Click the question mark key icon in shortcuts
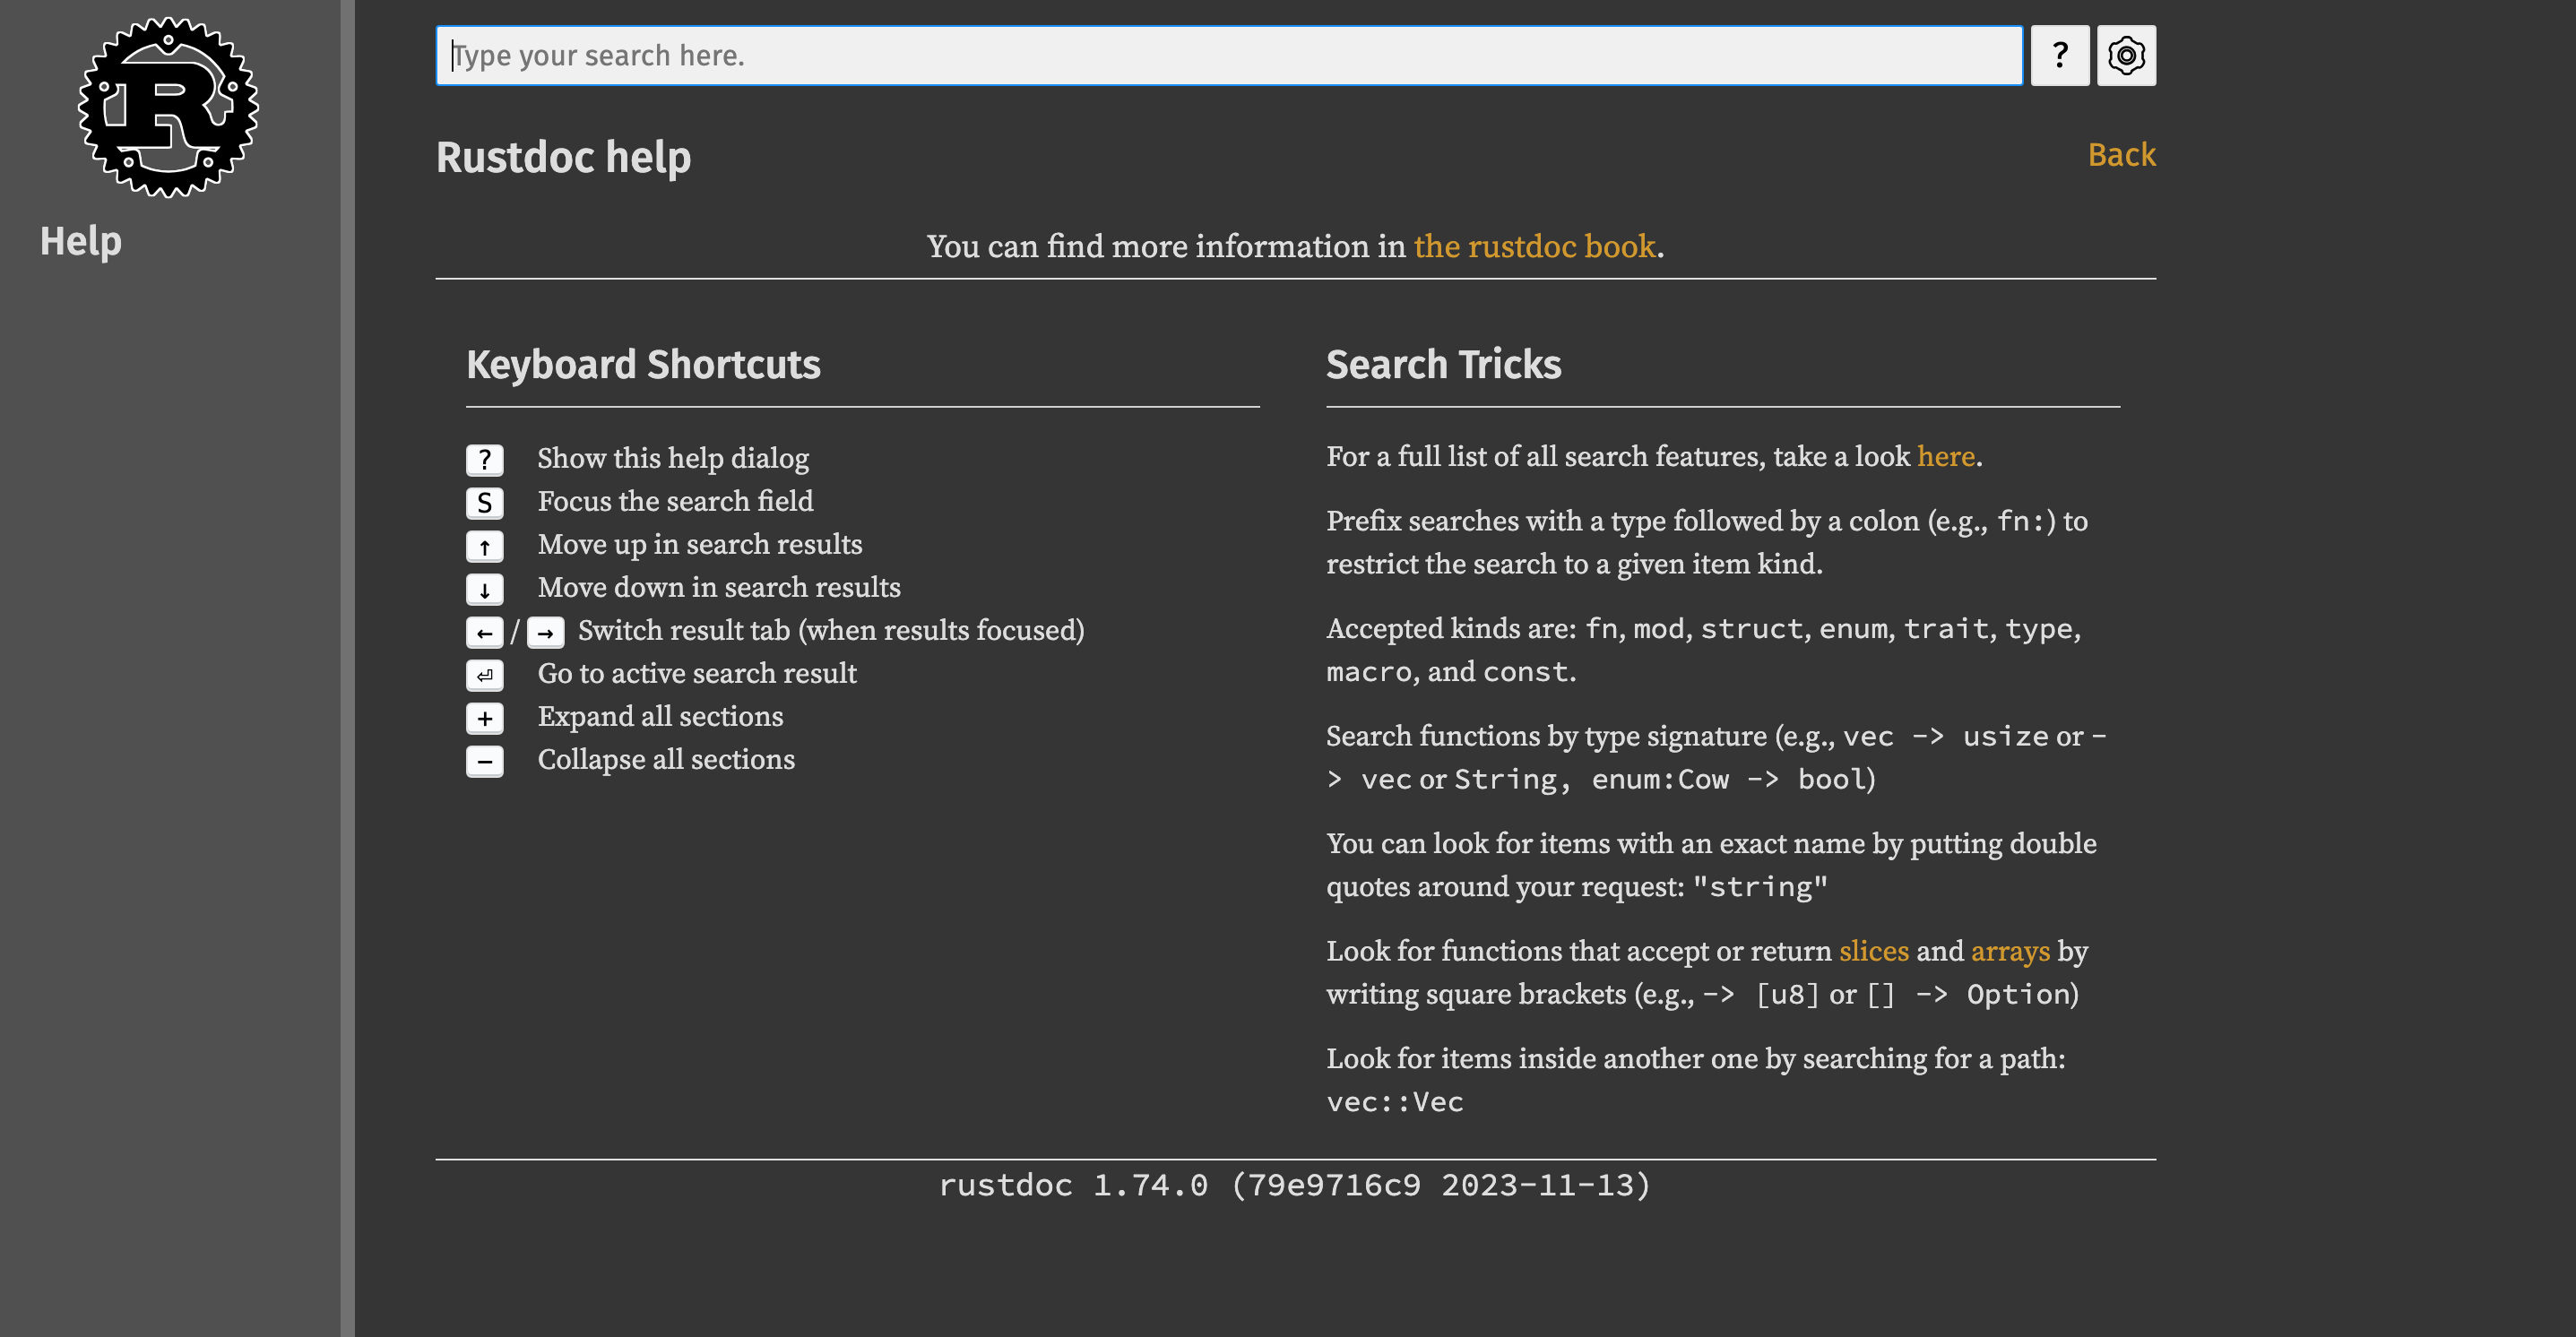Image resolution: width=2576 pixels, height=1337 pixels. coord(484,460)
